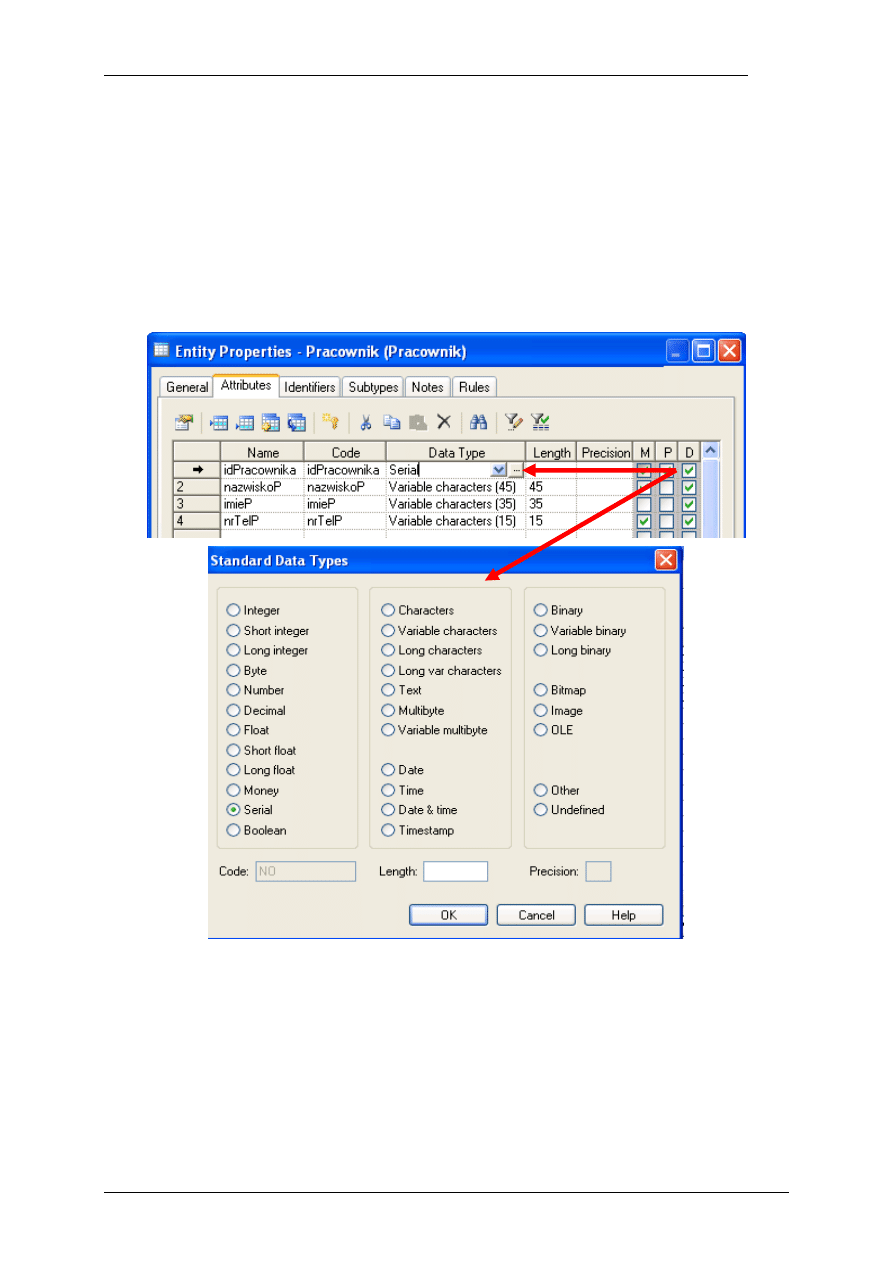Viewport: 893px width, 1263px height.
Task: Select the Timestamp radio button
Action: [x=388, y=830]
